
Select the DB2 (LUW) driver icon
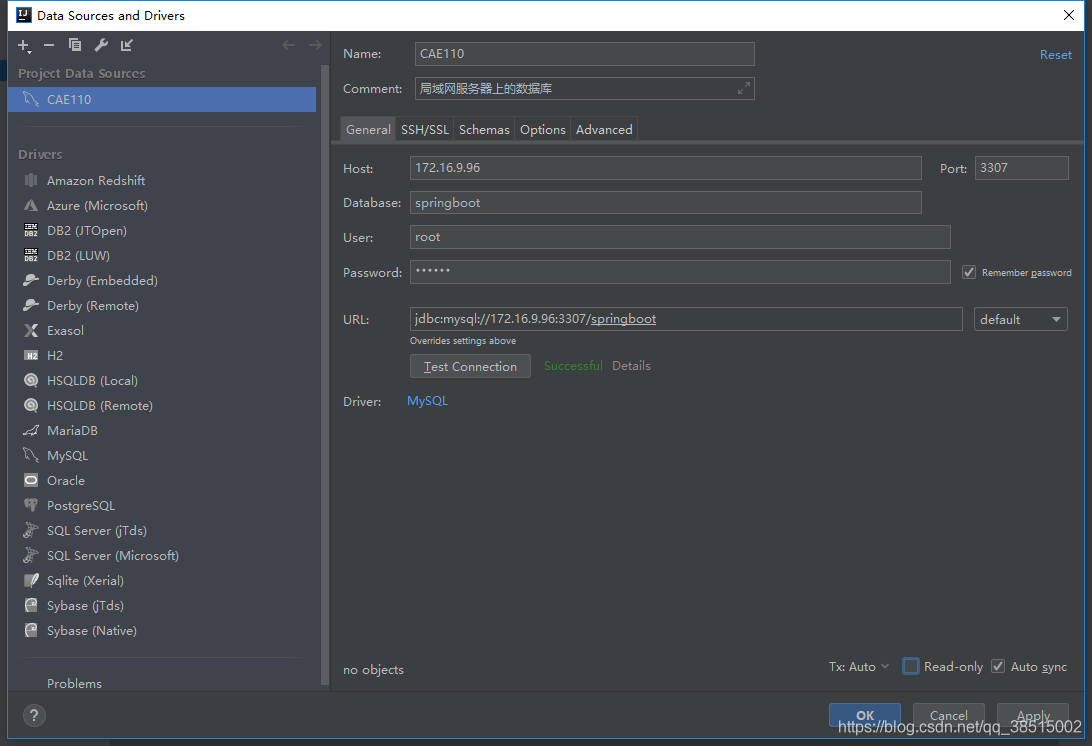coord(31,256)
